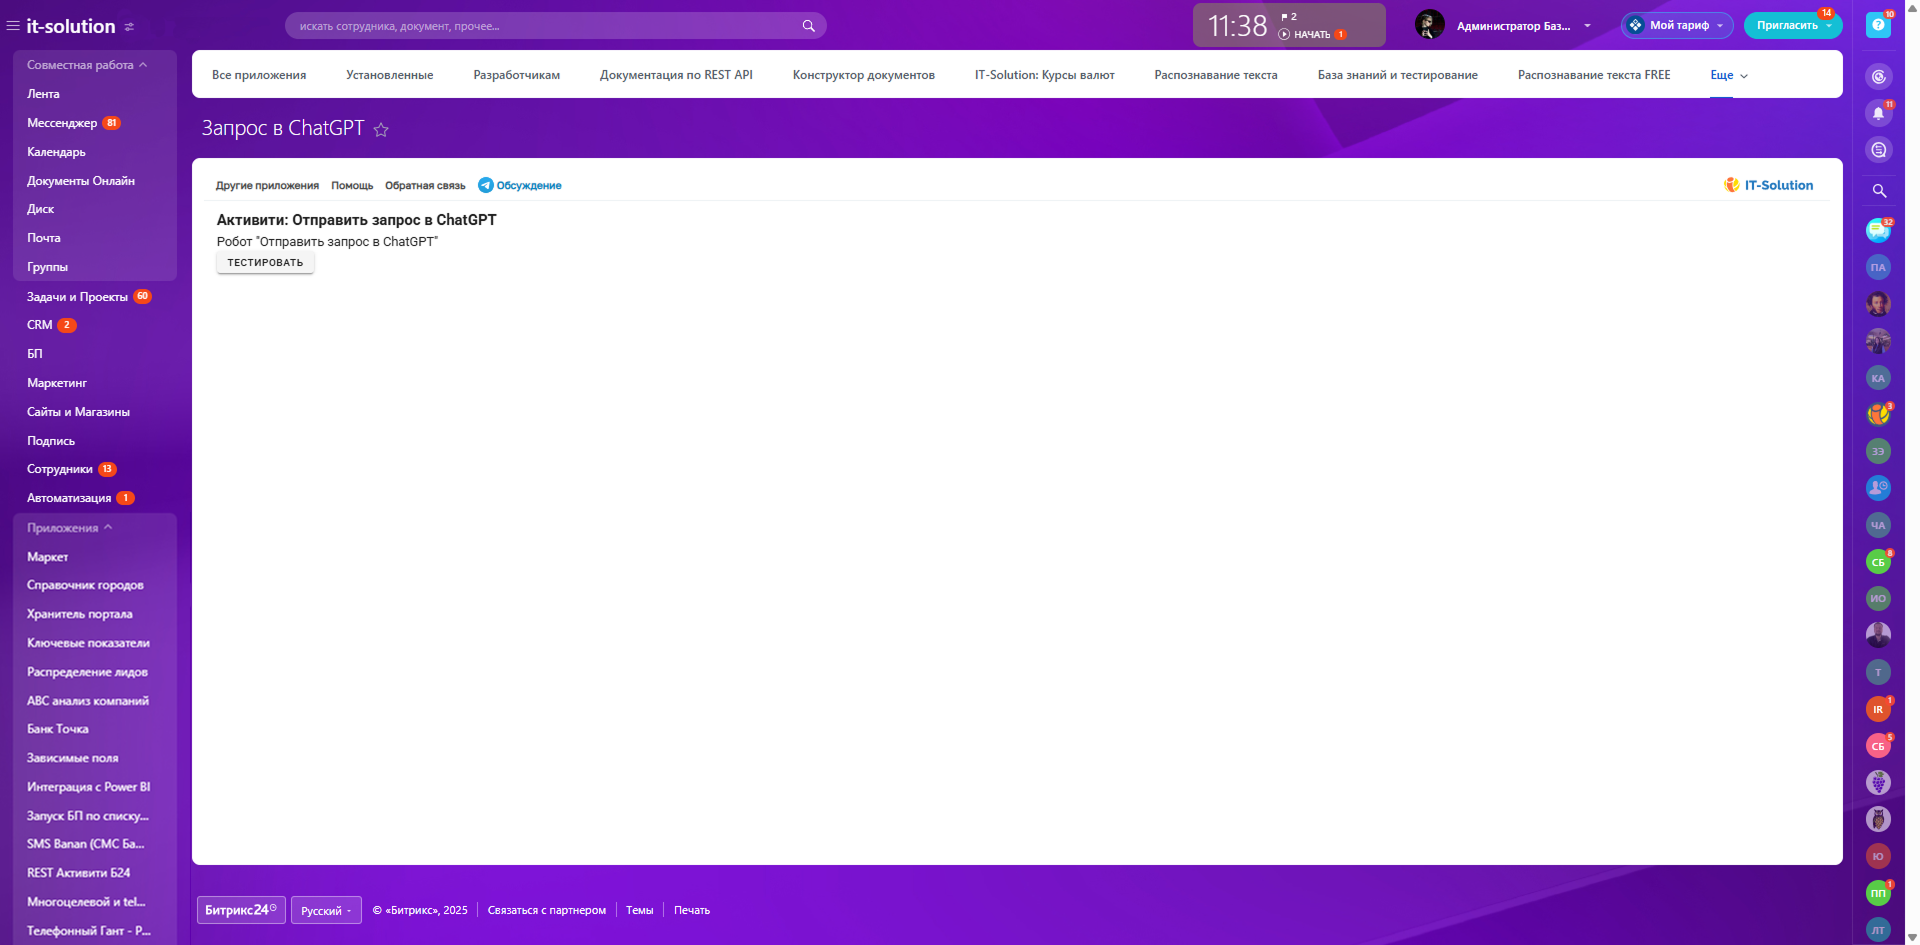The height and width of the screenshot is (945, 1920).
Task: Open administrator profile avatar
Action: coord(1430,25)
